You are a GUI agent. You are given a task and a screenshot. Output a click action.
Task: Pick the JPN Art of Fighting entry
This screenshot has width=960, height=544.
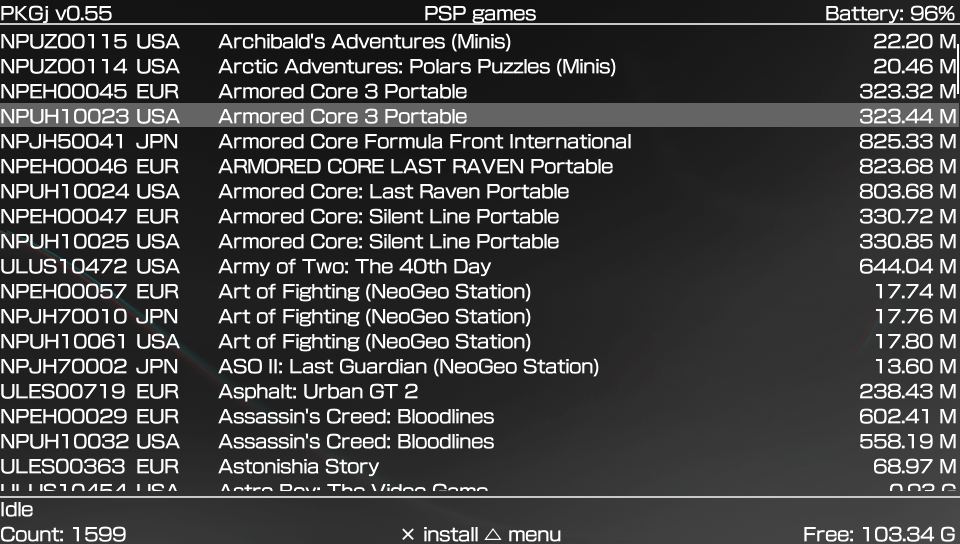point(480,316)
